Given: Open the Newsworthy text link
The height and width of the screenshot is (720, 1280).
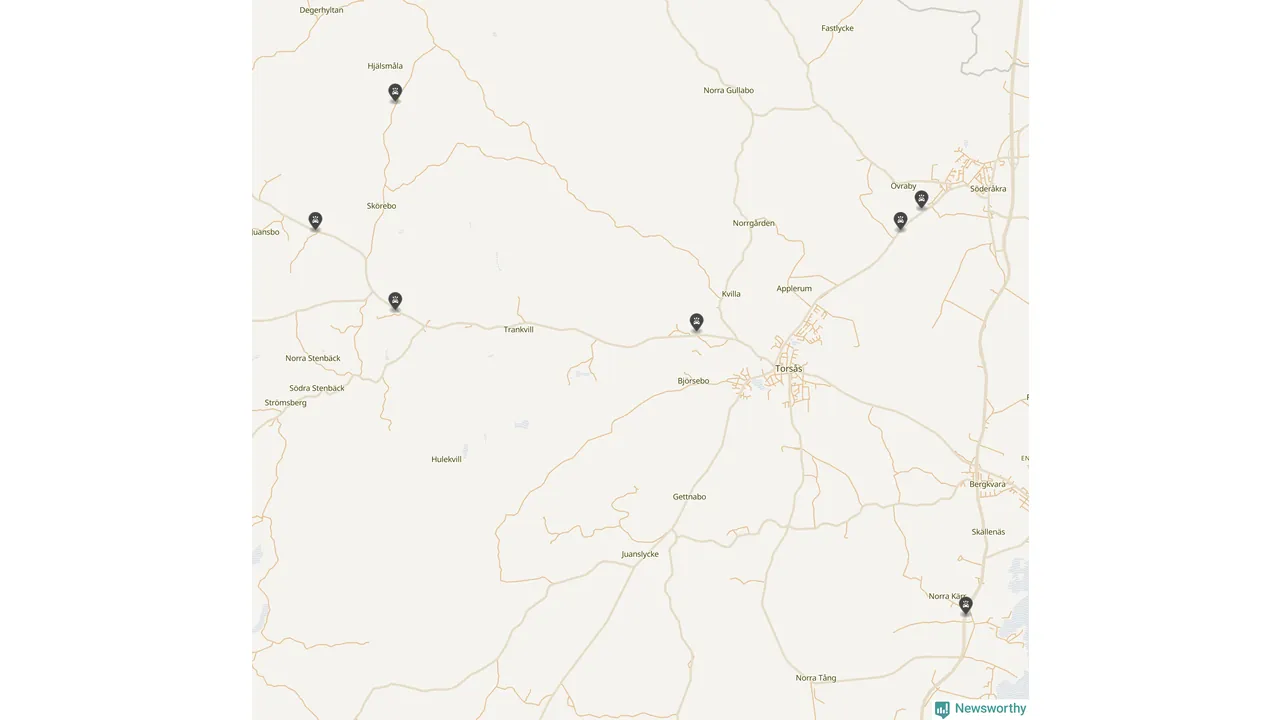Looking at the screenshot, I should click(x=990, y=708).
